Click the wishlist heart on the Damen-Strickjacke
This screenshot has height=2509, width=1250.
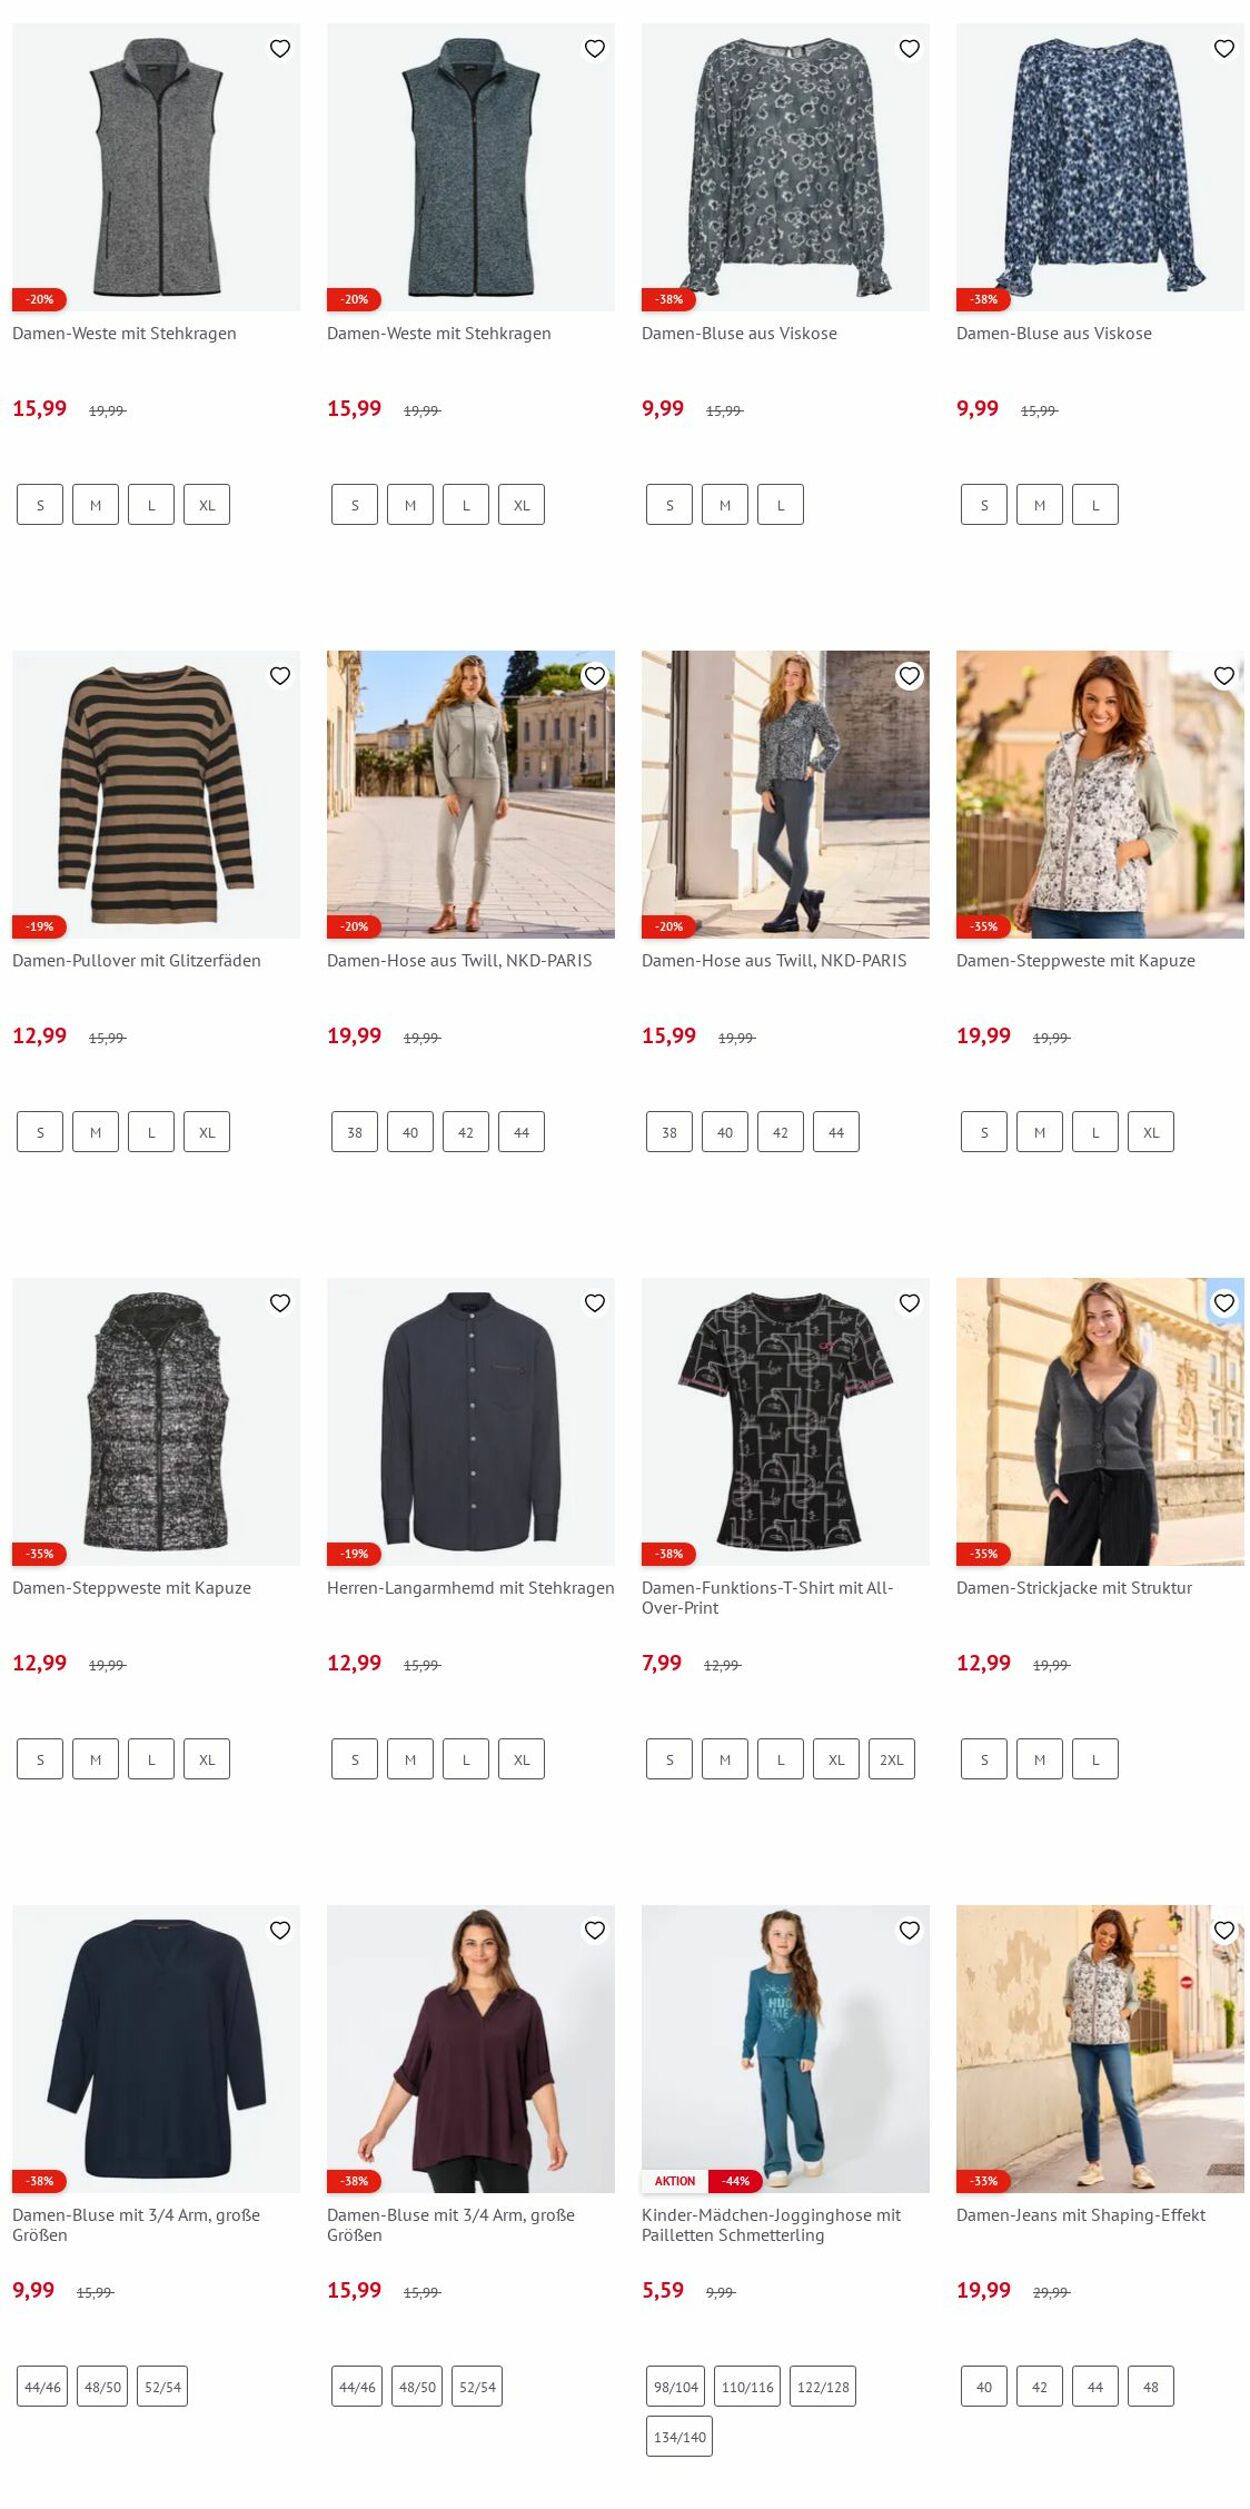(x=1224, y=1303)
